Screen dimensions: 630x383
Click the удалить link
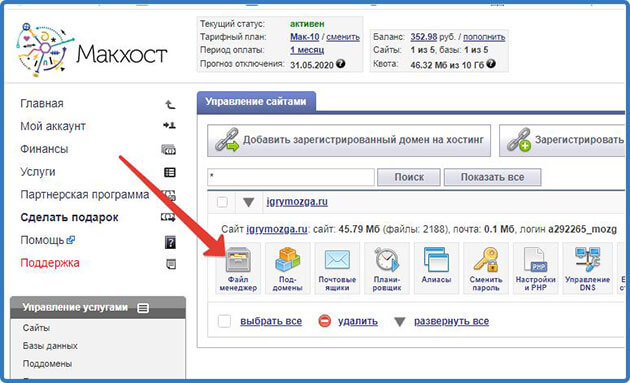[358, 322]
